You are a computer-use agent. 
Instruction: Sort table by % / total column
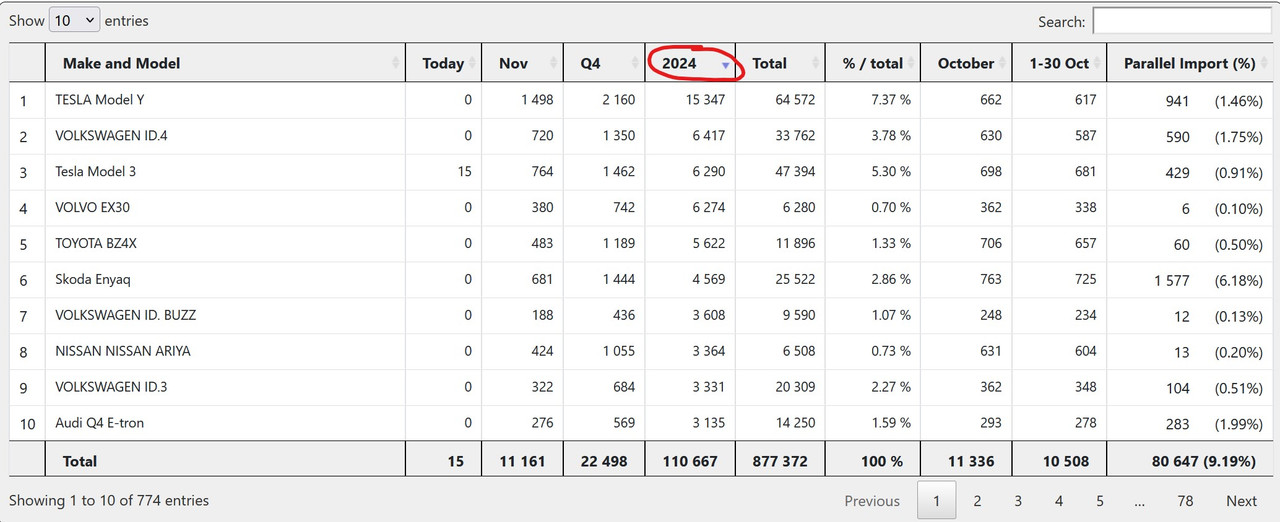pos(873,63)
